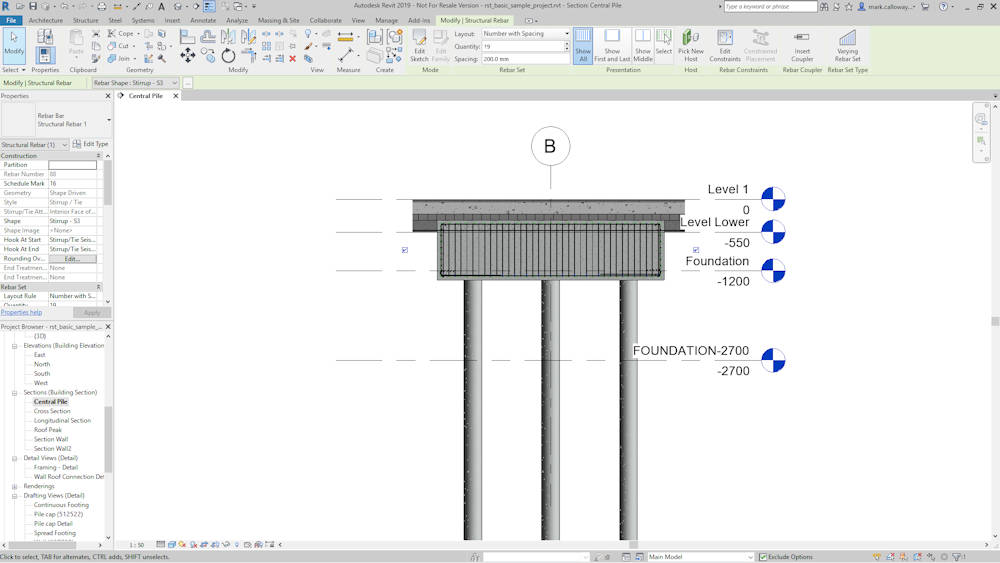Viewport: 1000px width, 563px height.
Task: Toggle the checkbox left of the foundation
Action: pyautogui.click(x=405, y=250)
